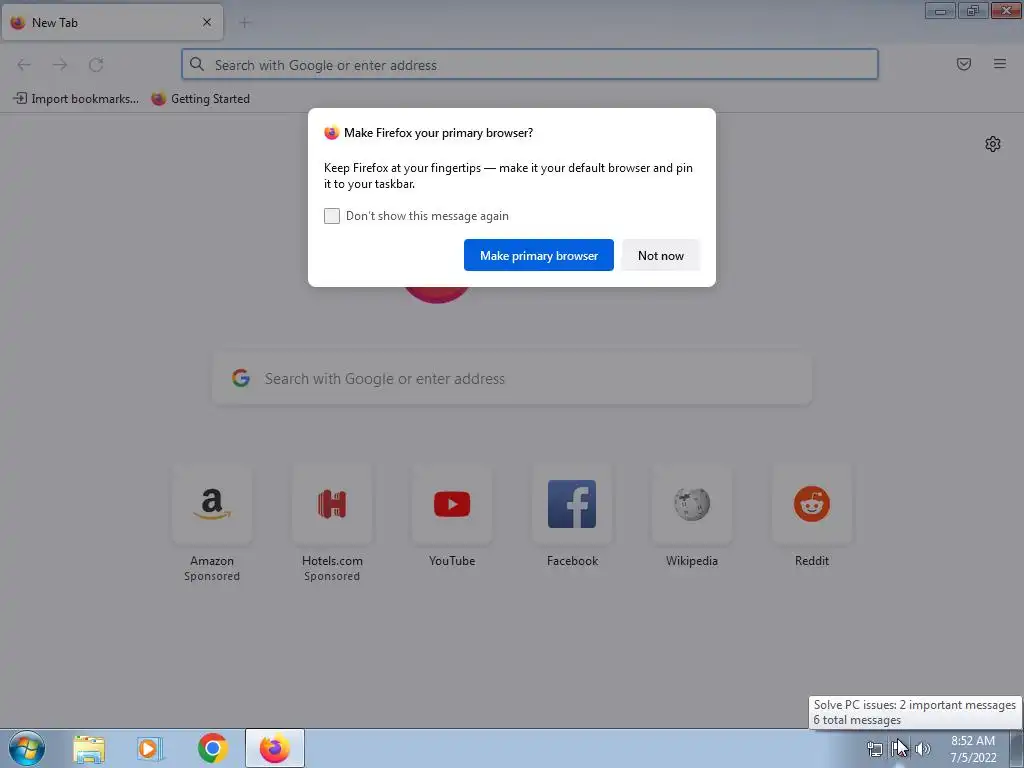
Task: Launch Google Chrome from taskbar
Action: pos(212,748)
